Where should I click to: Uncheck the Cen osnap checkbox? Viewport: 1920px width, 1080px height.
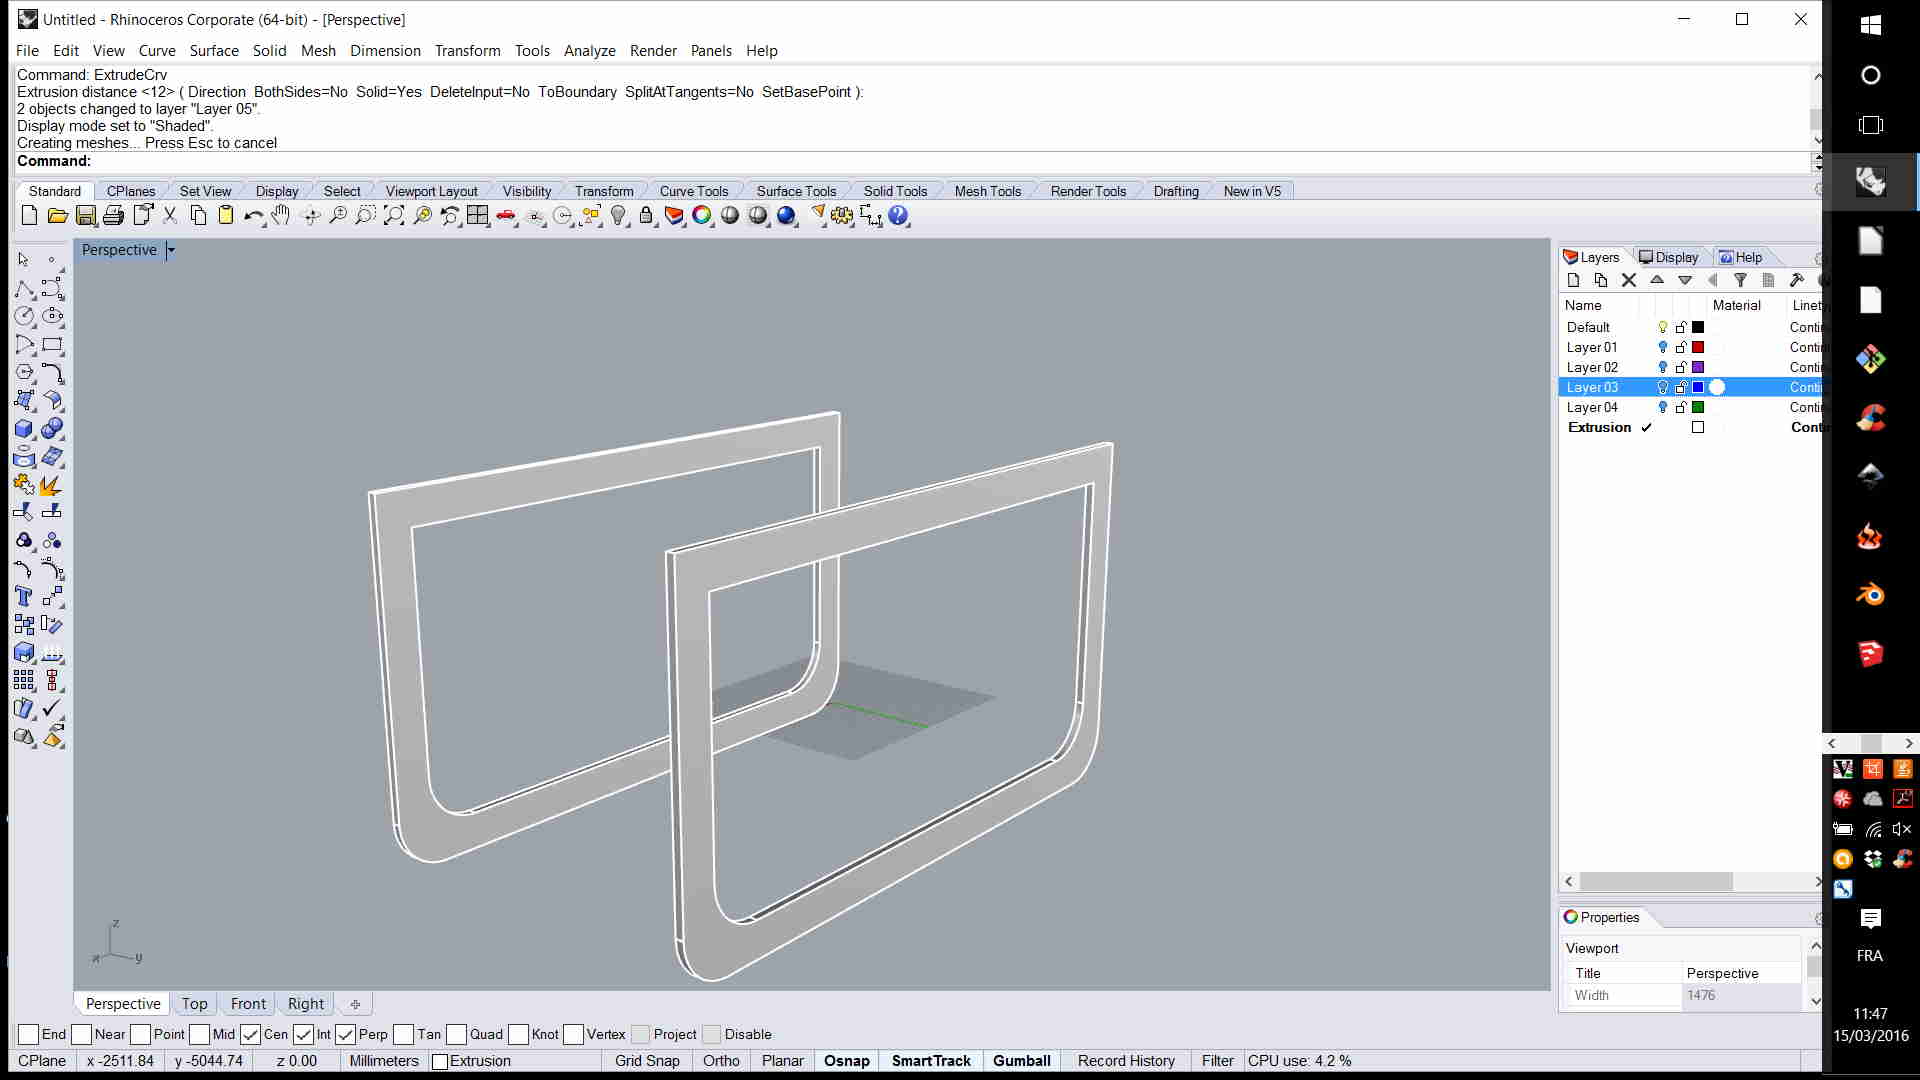[x=251, y=1034]
